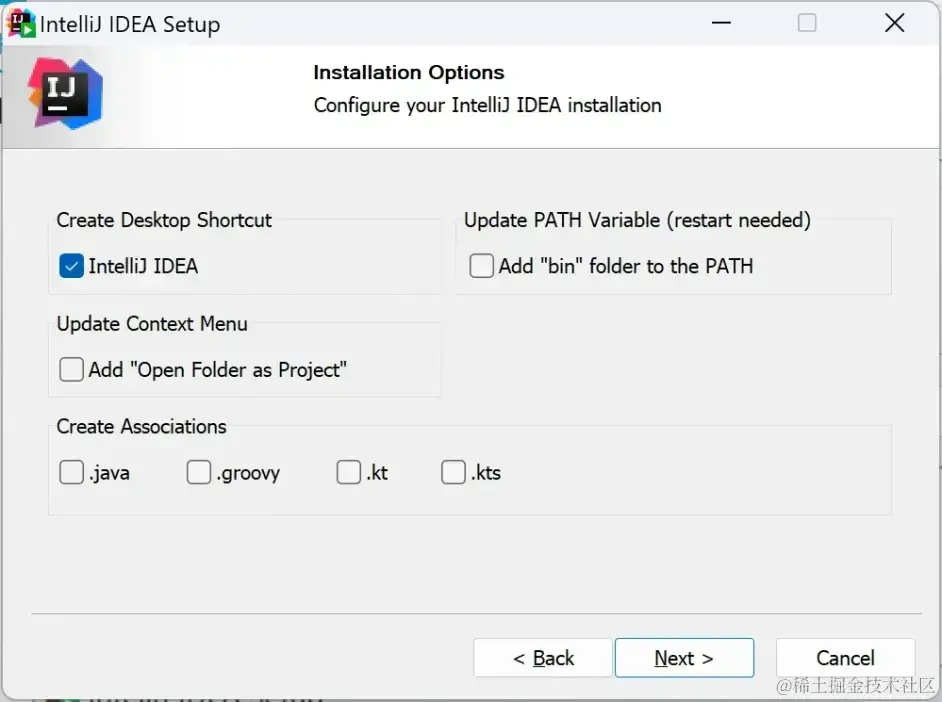Click the "Configure your IntelliJ IDEA installation" subtitle

click(x=487, y=105)
